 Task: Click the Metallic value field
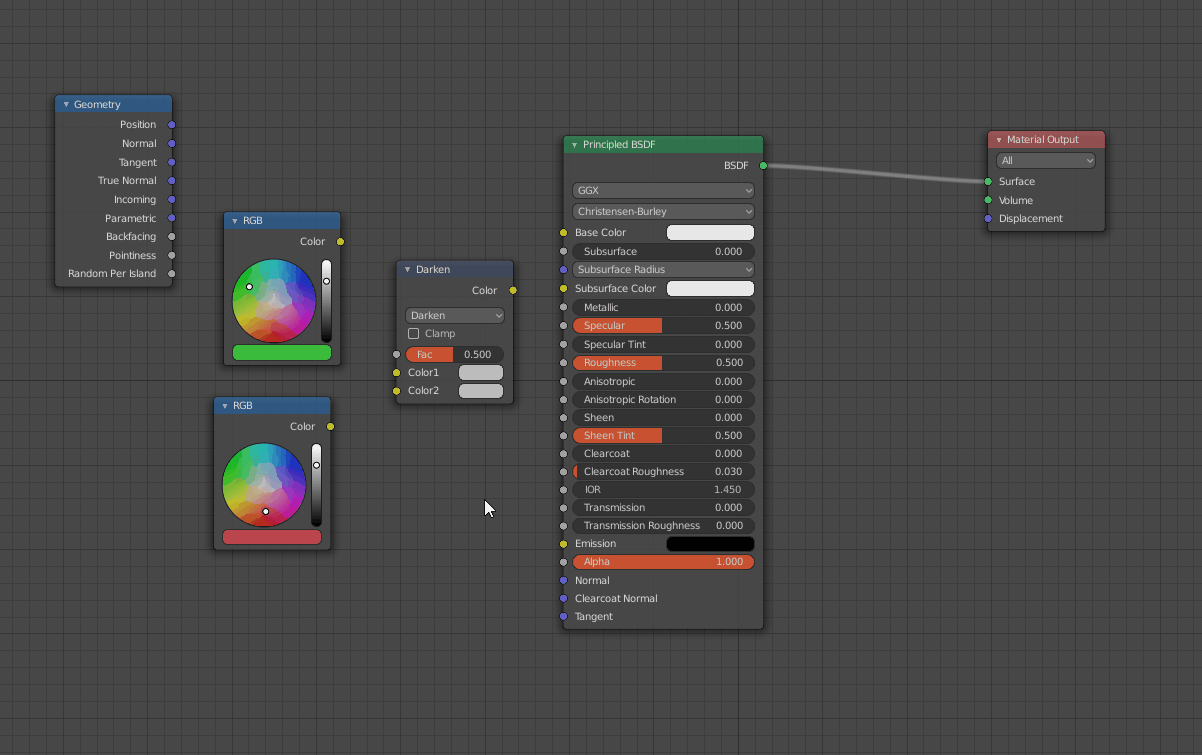664,307
